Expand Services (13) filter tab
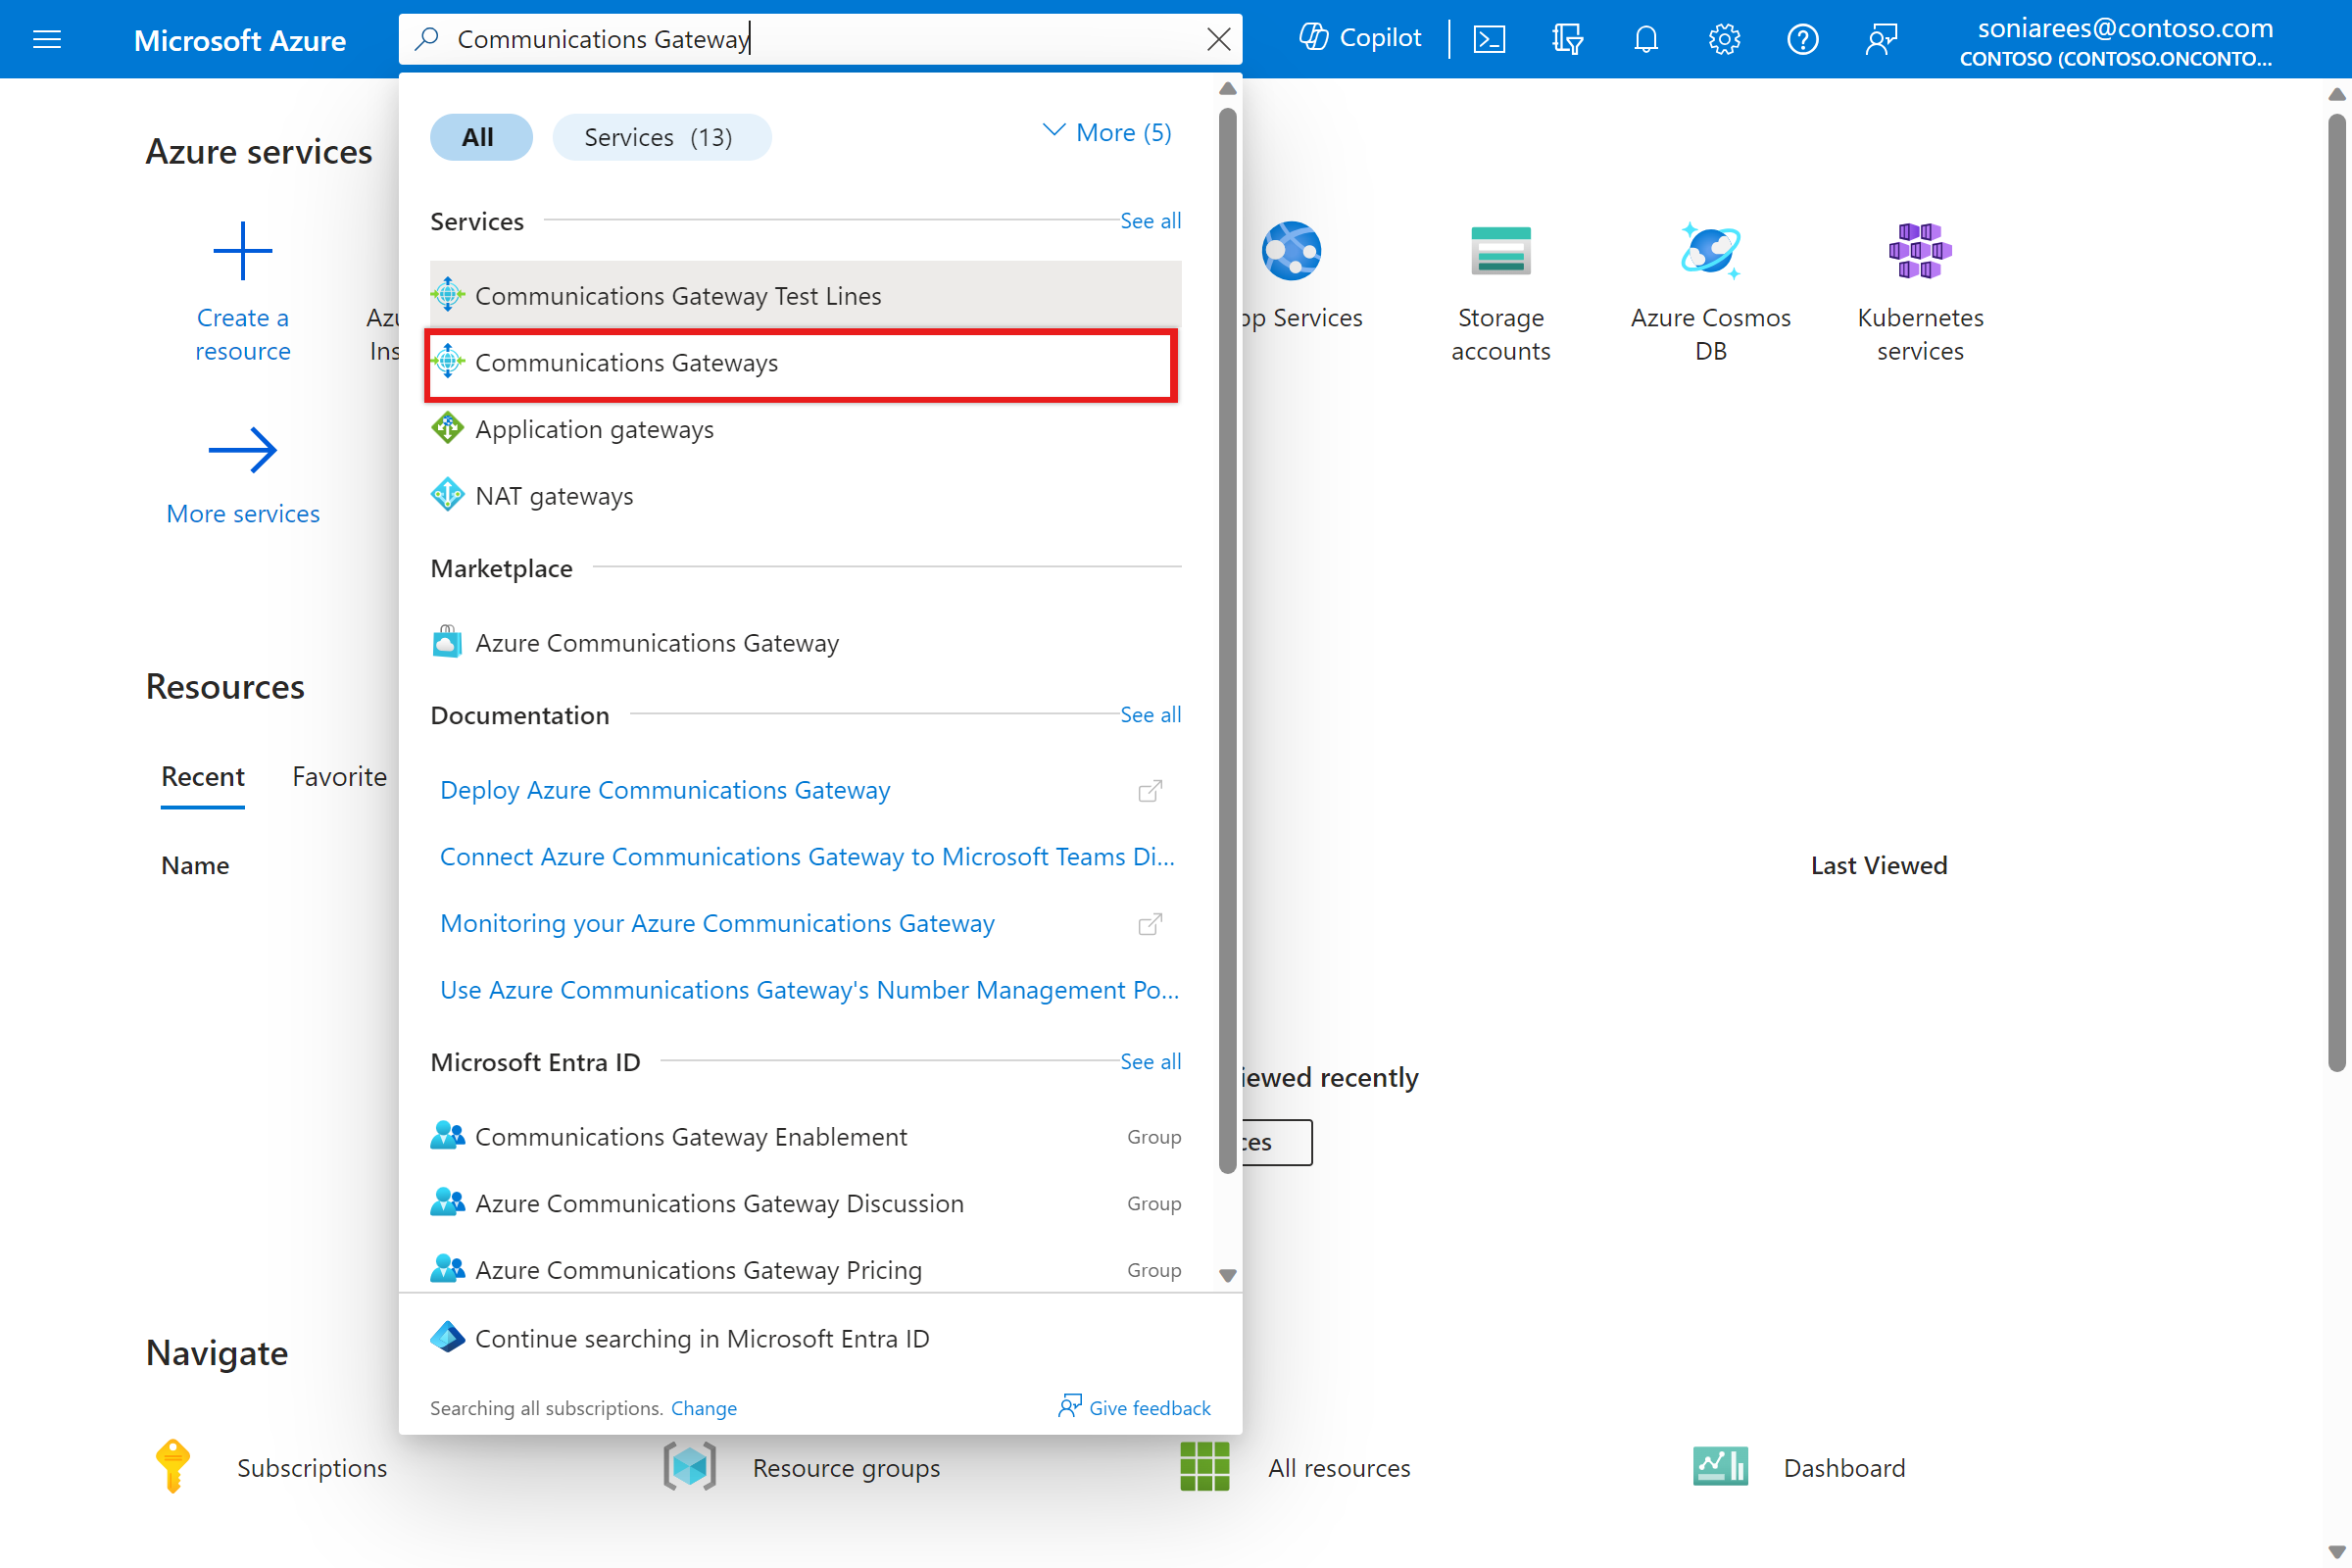Screen dimensions: 2352x1568 [x=661, y=135]
